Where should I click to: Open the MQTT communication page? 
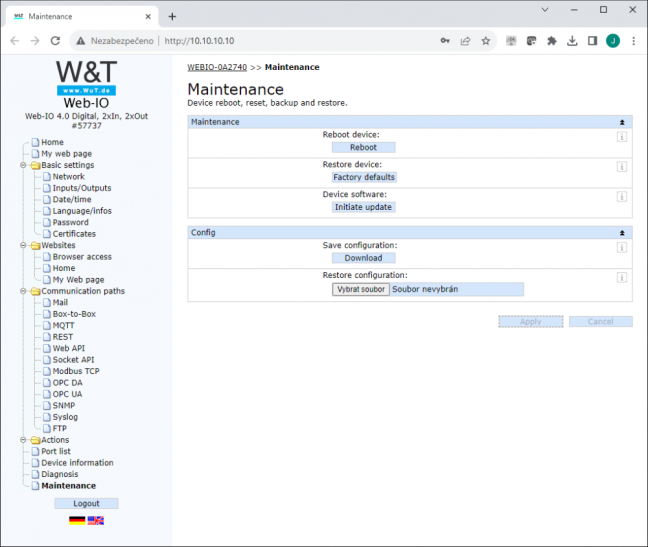click(63, 325)
